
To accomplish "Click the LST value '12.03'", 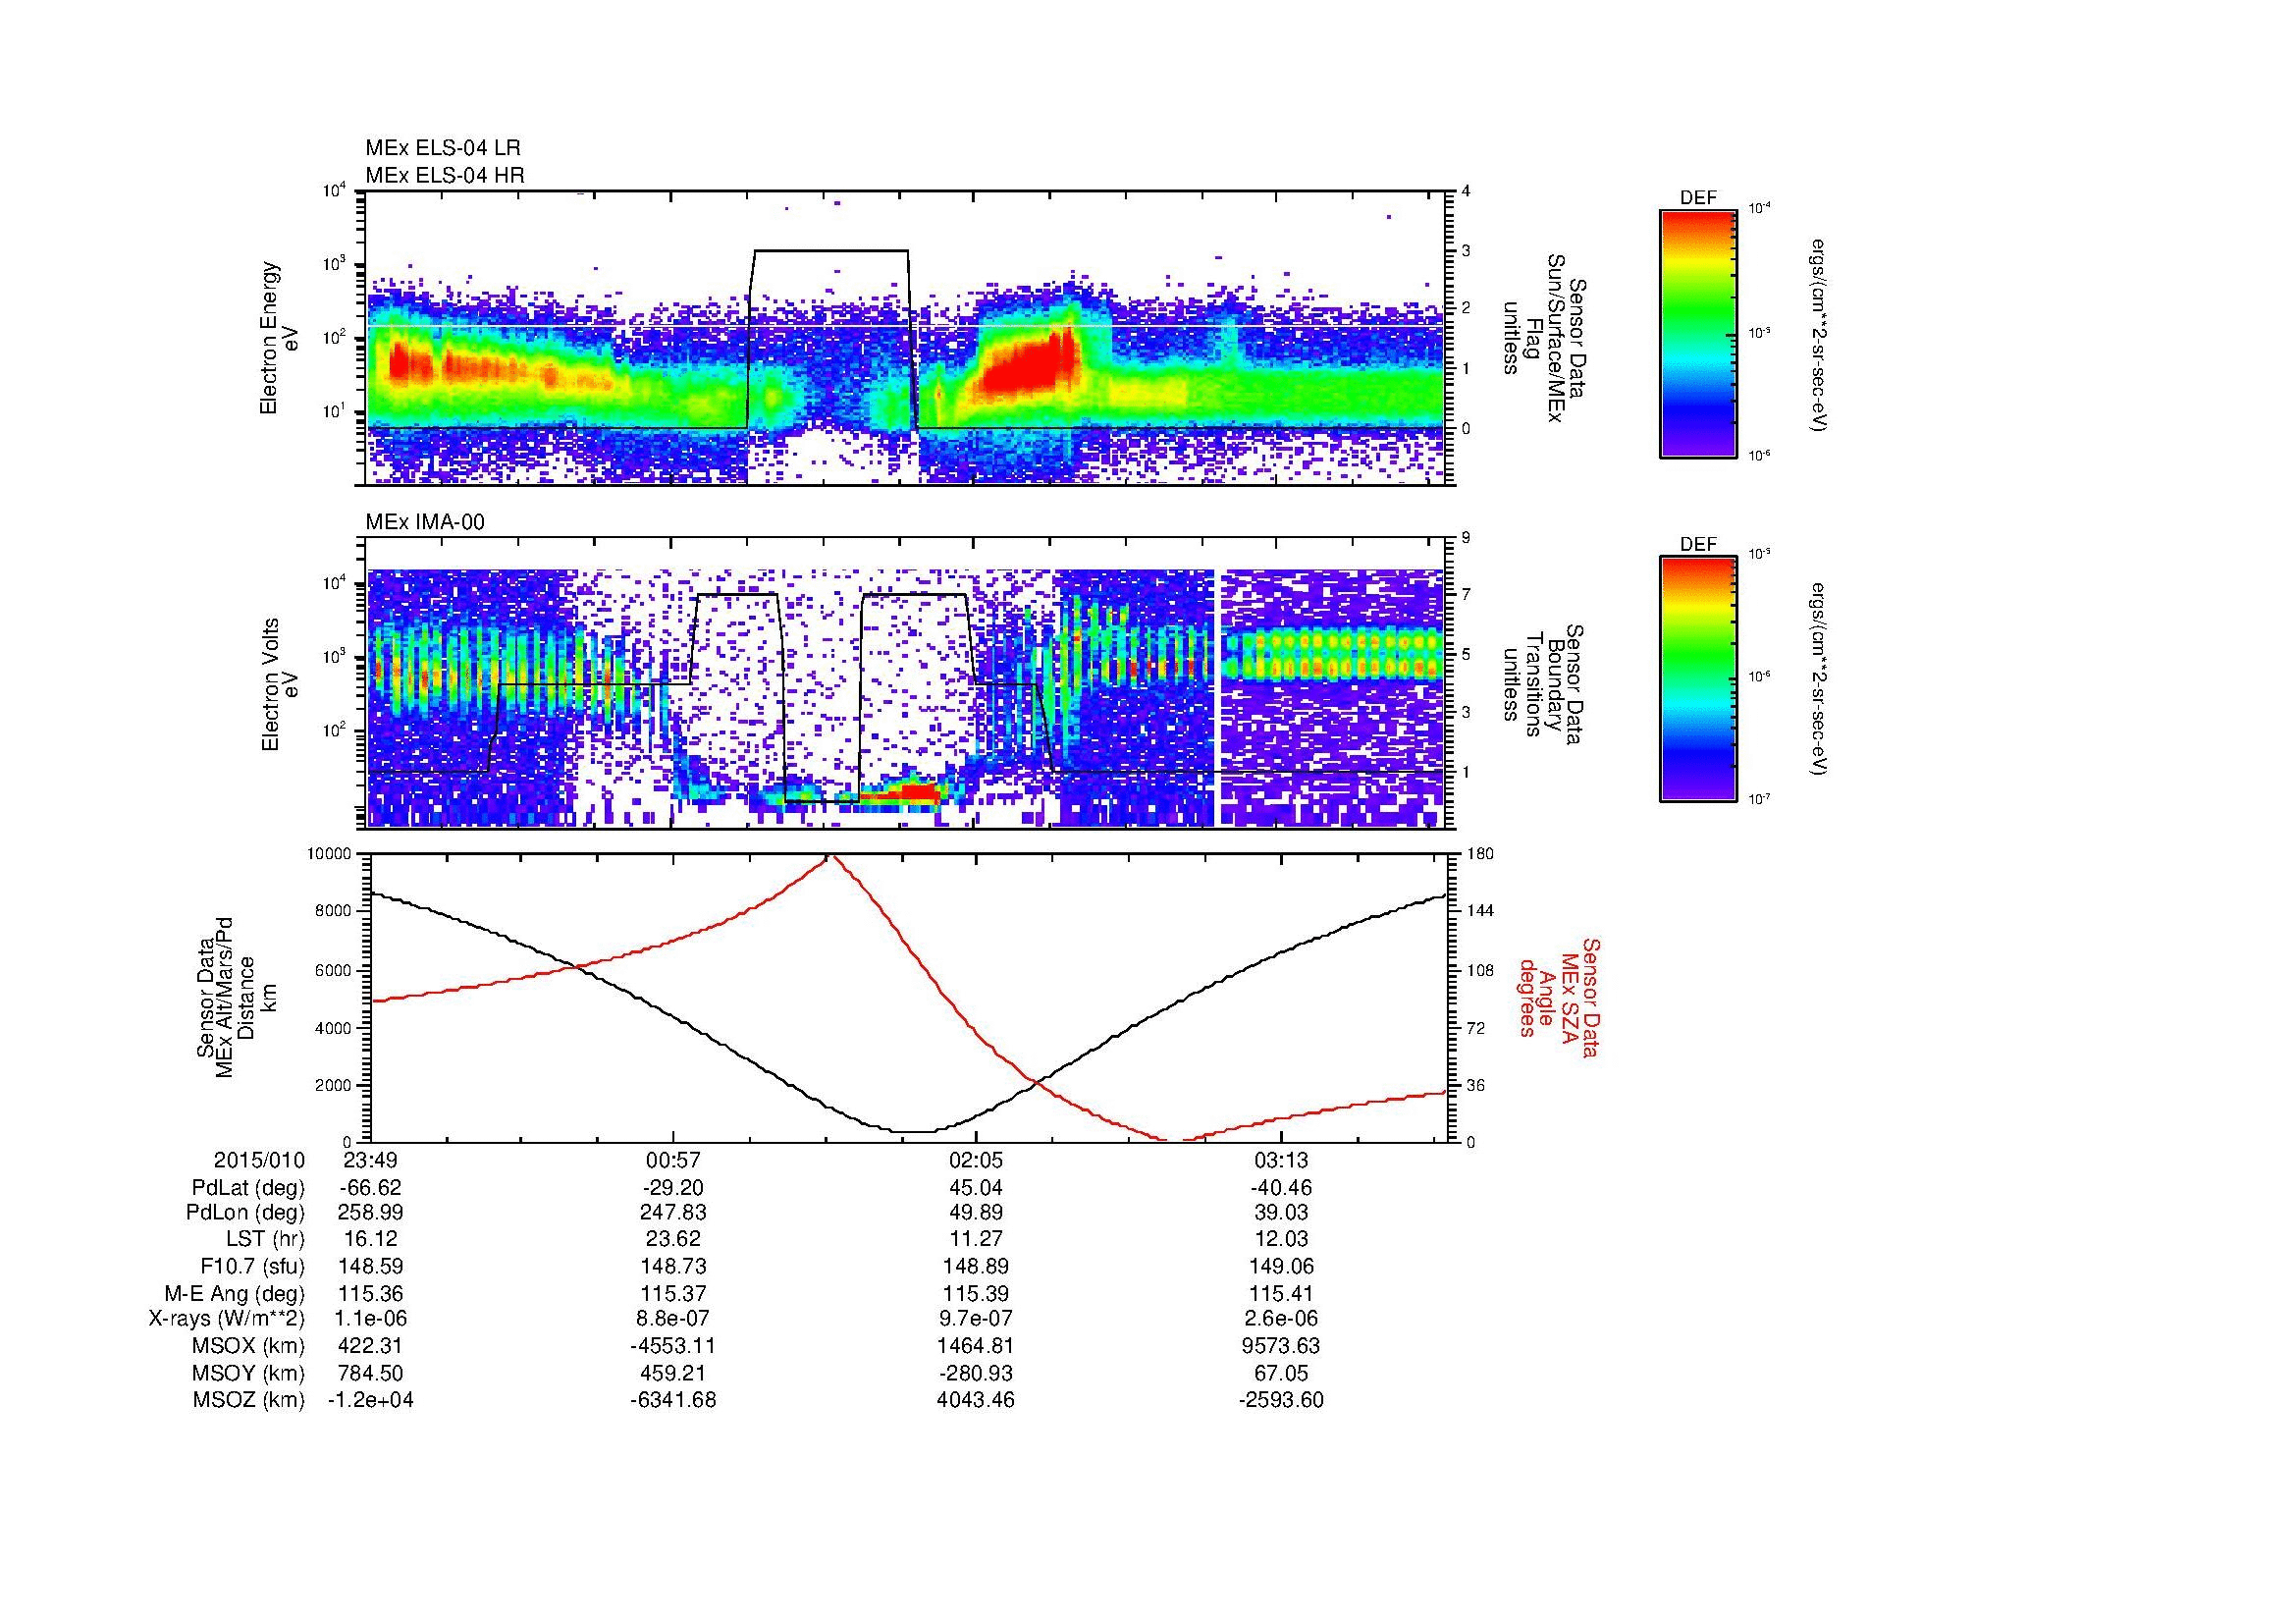I will [x=1280, y=1240].
